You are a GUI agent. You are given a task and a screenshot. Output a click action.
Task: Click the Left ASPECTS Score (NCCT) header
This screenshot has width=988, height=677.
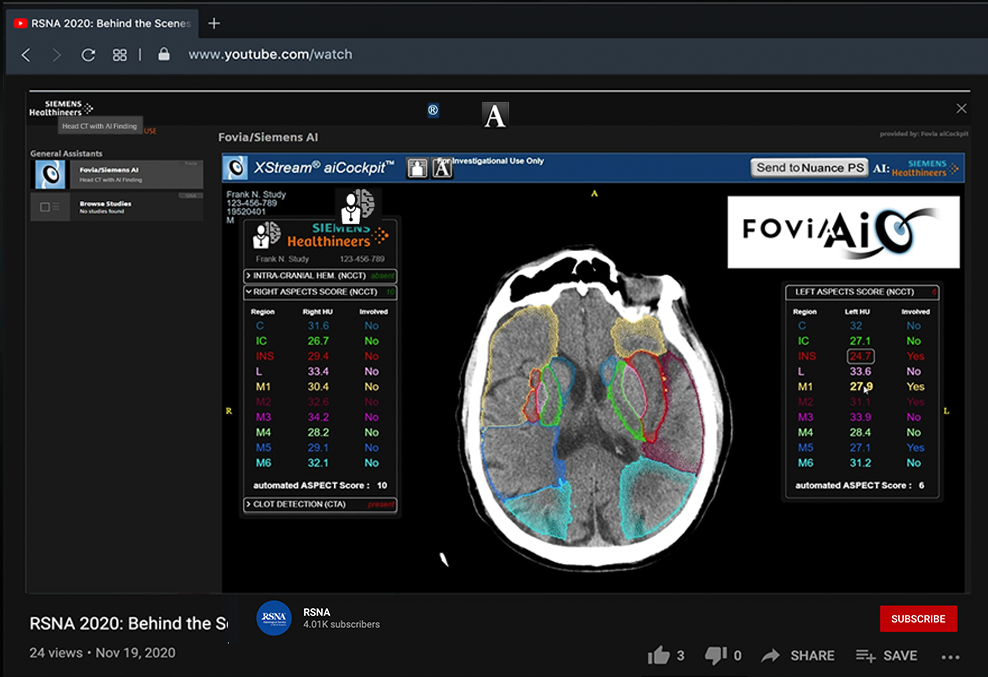[862, 292]
